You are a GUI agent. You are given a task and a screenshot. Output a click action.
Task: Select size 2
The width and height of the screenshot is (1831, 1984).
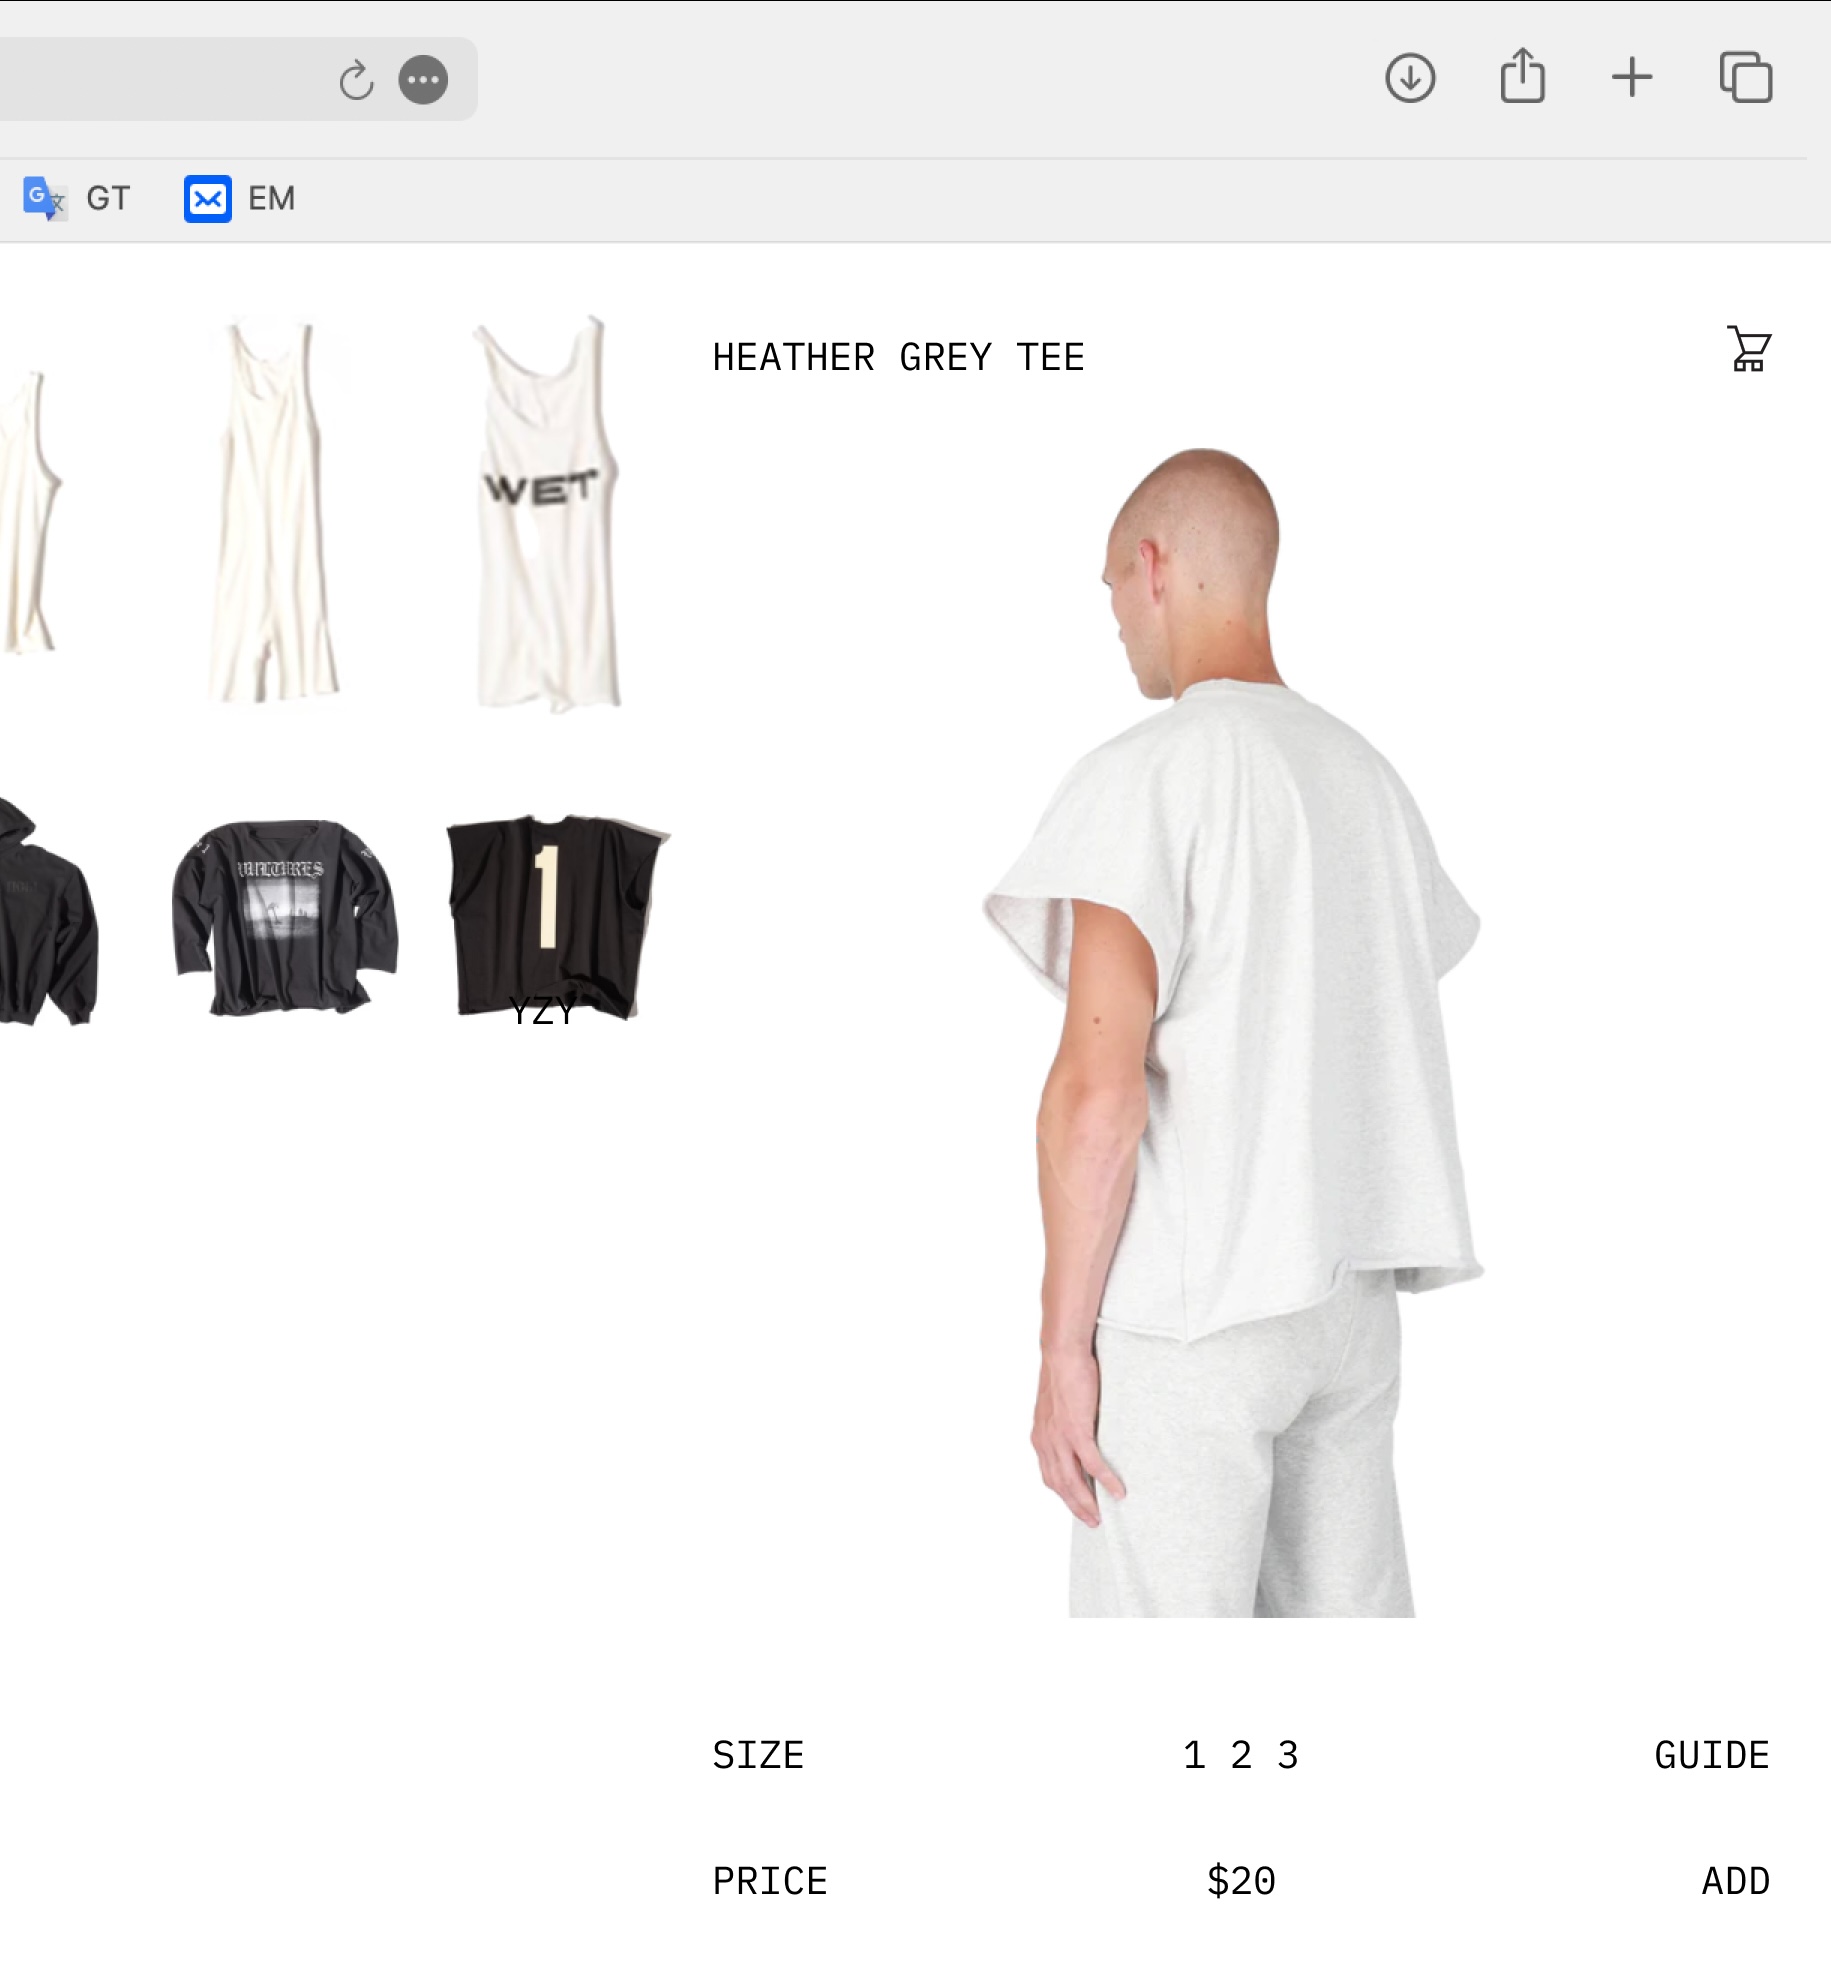click(x=1241, y=1756)
